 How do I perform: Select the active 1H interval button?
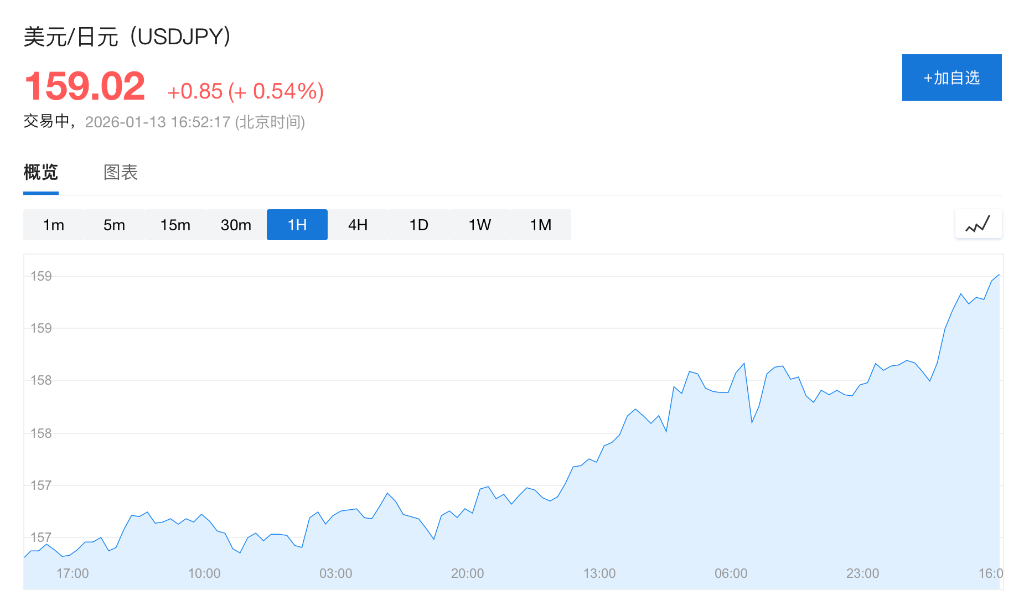point(297,225)
